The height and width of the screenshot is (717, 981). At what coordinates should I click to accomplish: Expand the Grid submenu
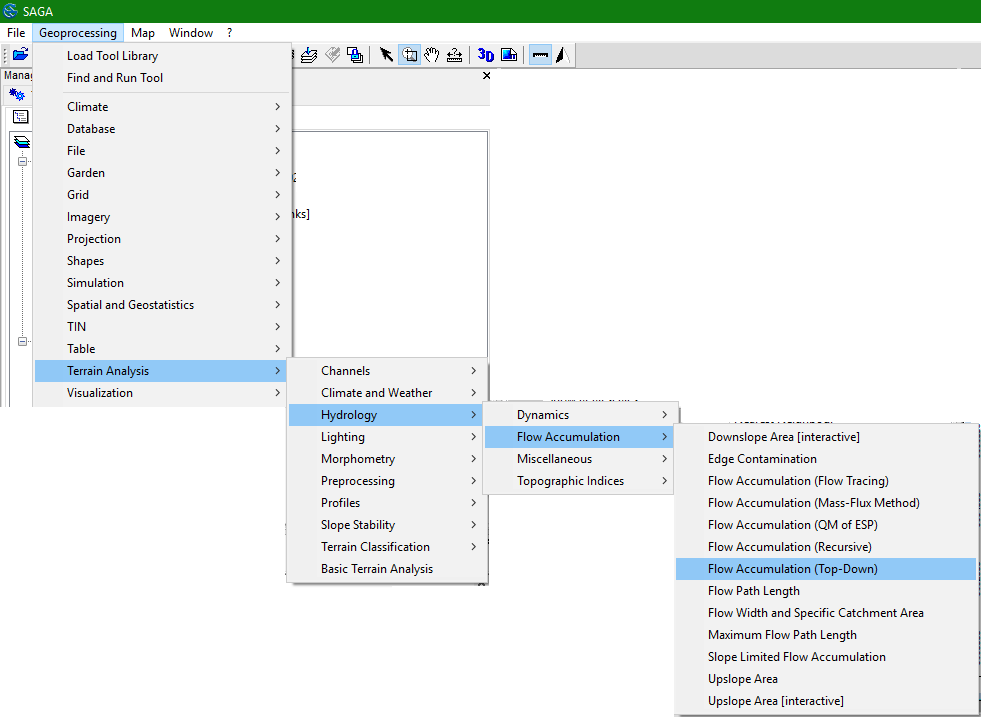[163, 195]
